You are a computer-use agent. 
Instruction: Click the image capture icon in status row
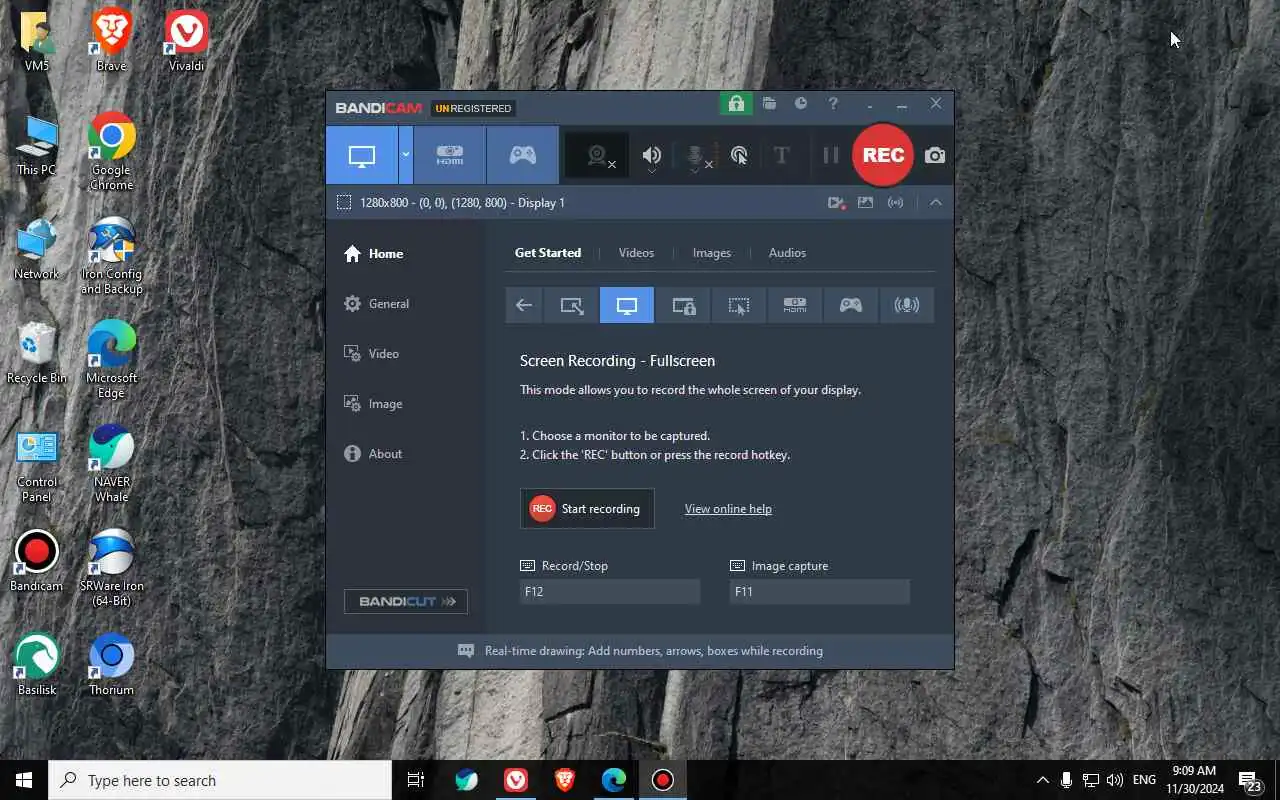[866, 202]
